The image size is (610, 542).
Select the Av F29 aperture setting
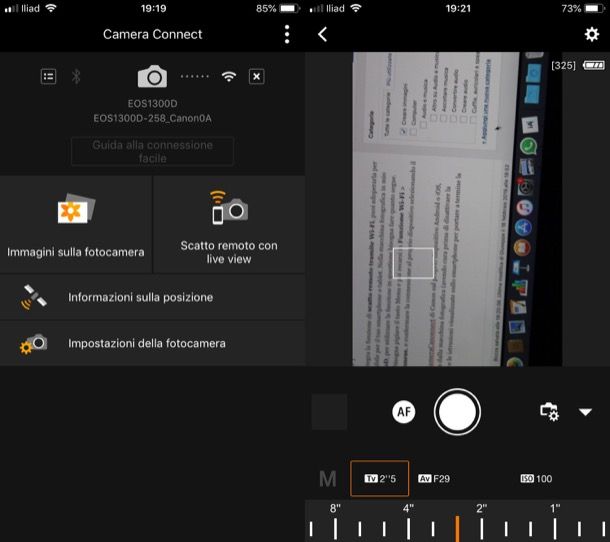[434, 479]
